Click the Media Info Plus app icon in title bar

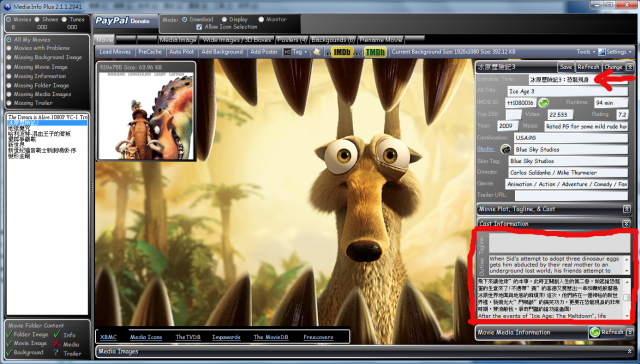7,7
